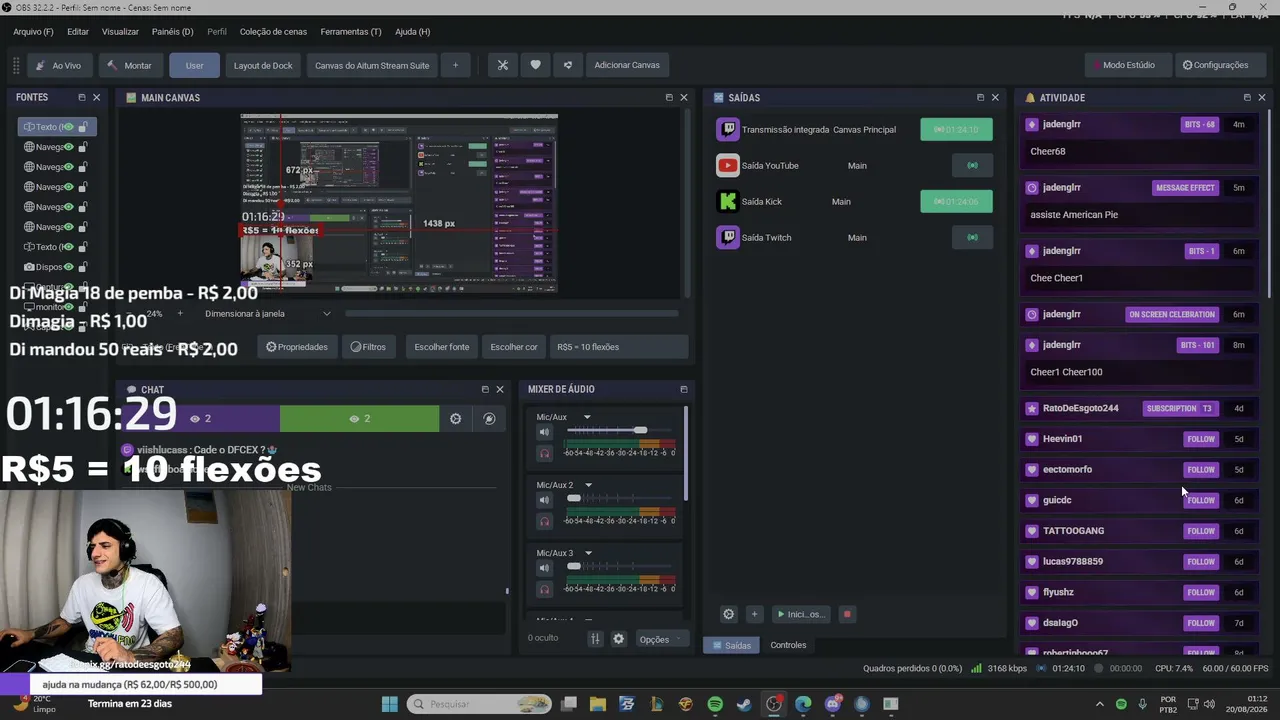Mute the Mic/Aux 3 channel
This screenshot has height=720, width=1280.
(x=544, y=568)
